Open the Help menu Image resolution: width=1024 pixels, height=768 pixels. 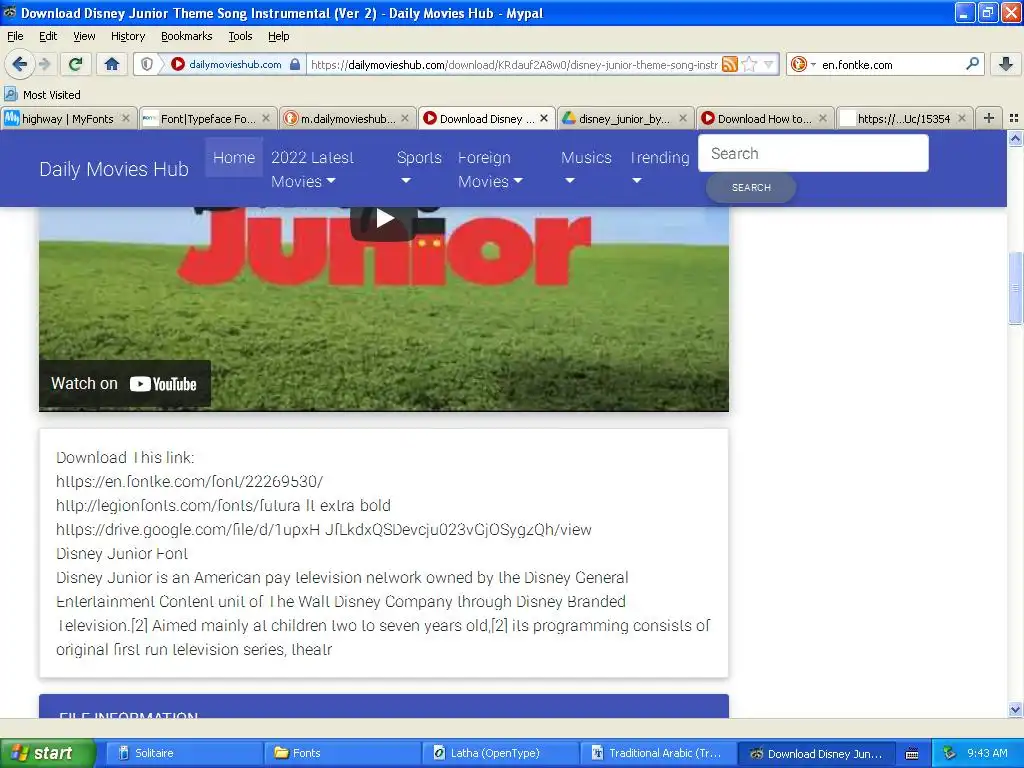[x=278, y=36]
